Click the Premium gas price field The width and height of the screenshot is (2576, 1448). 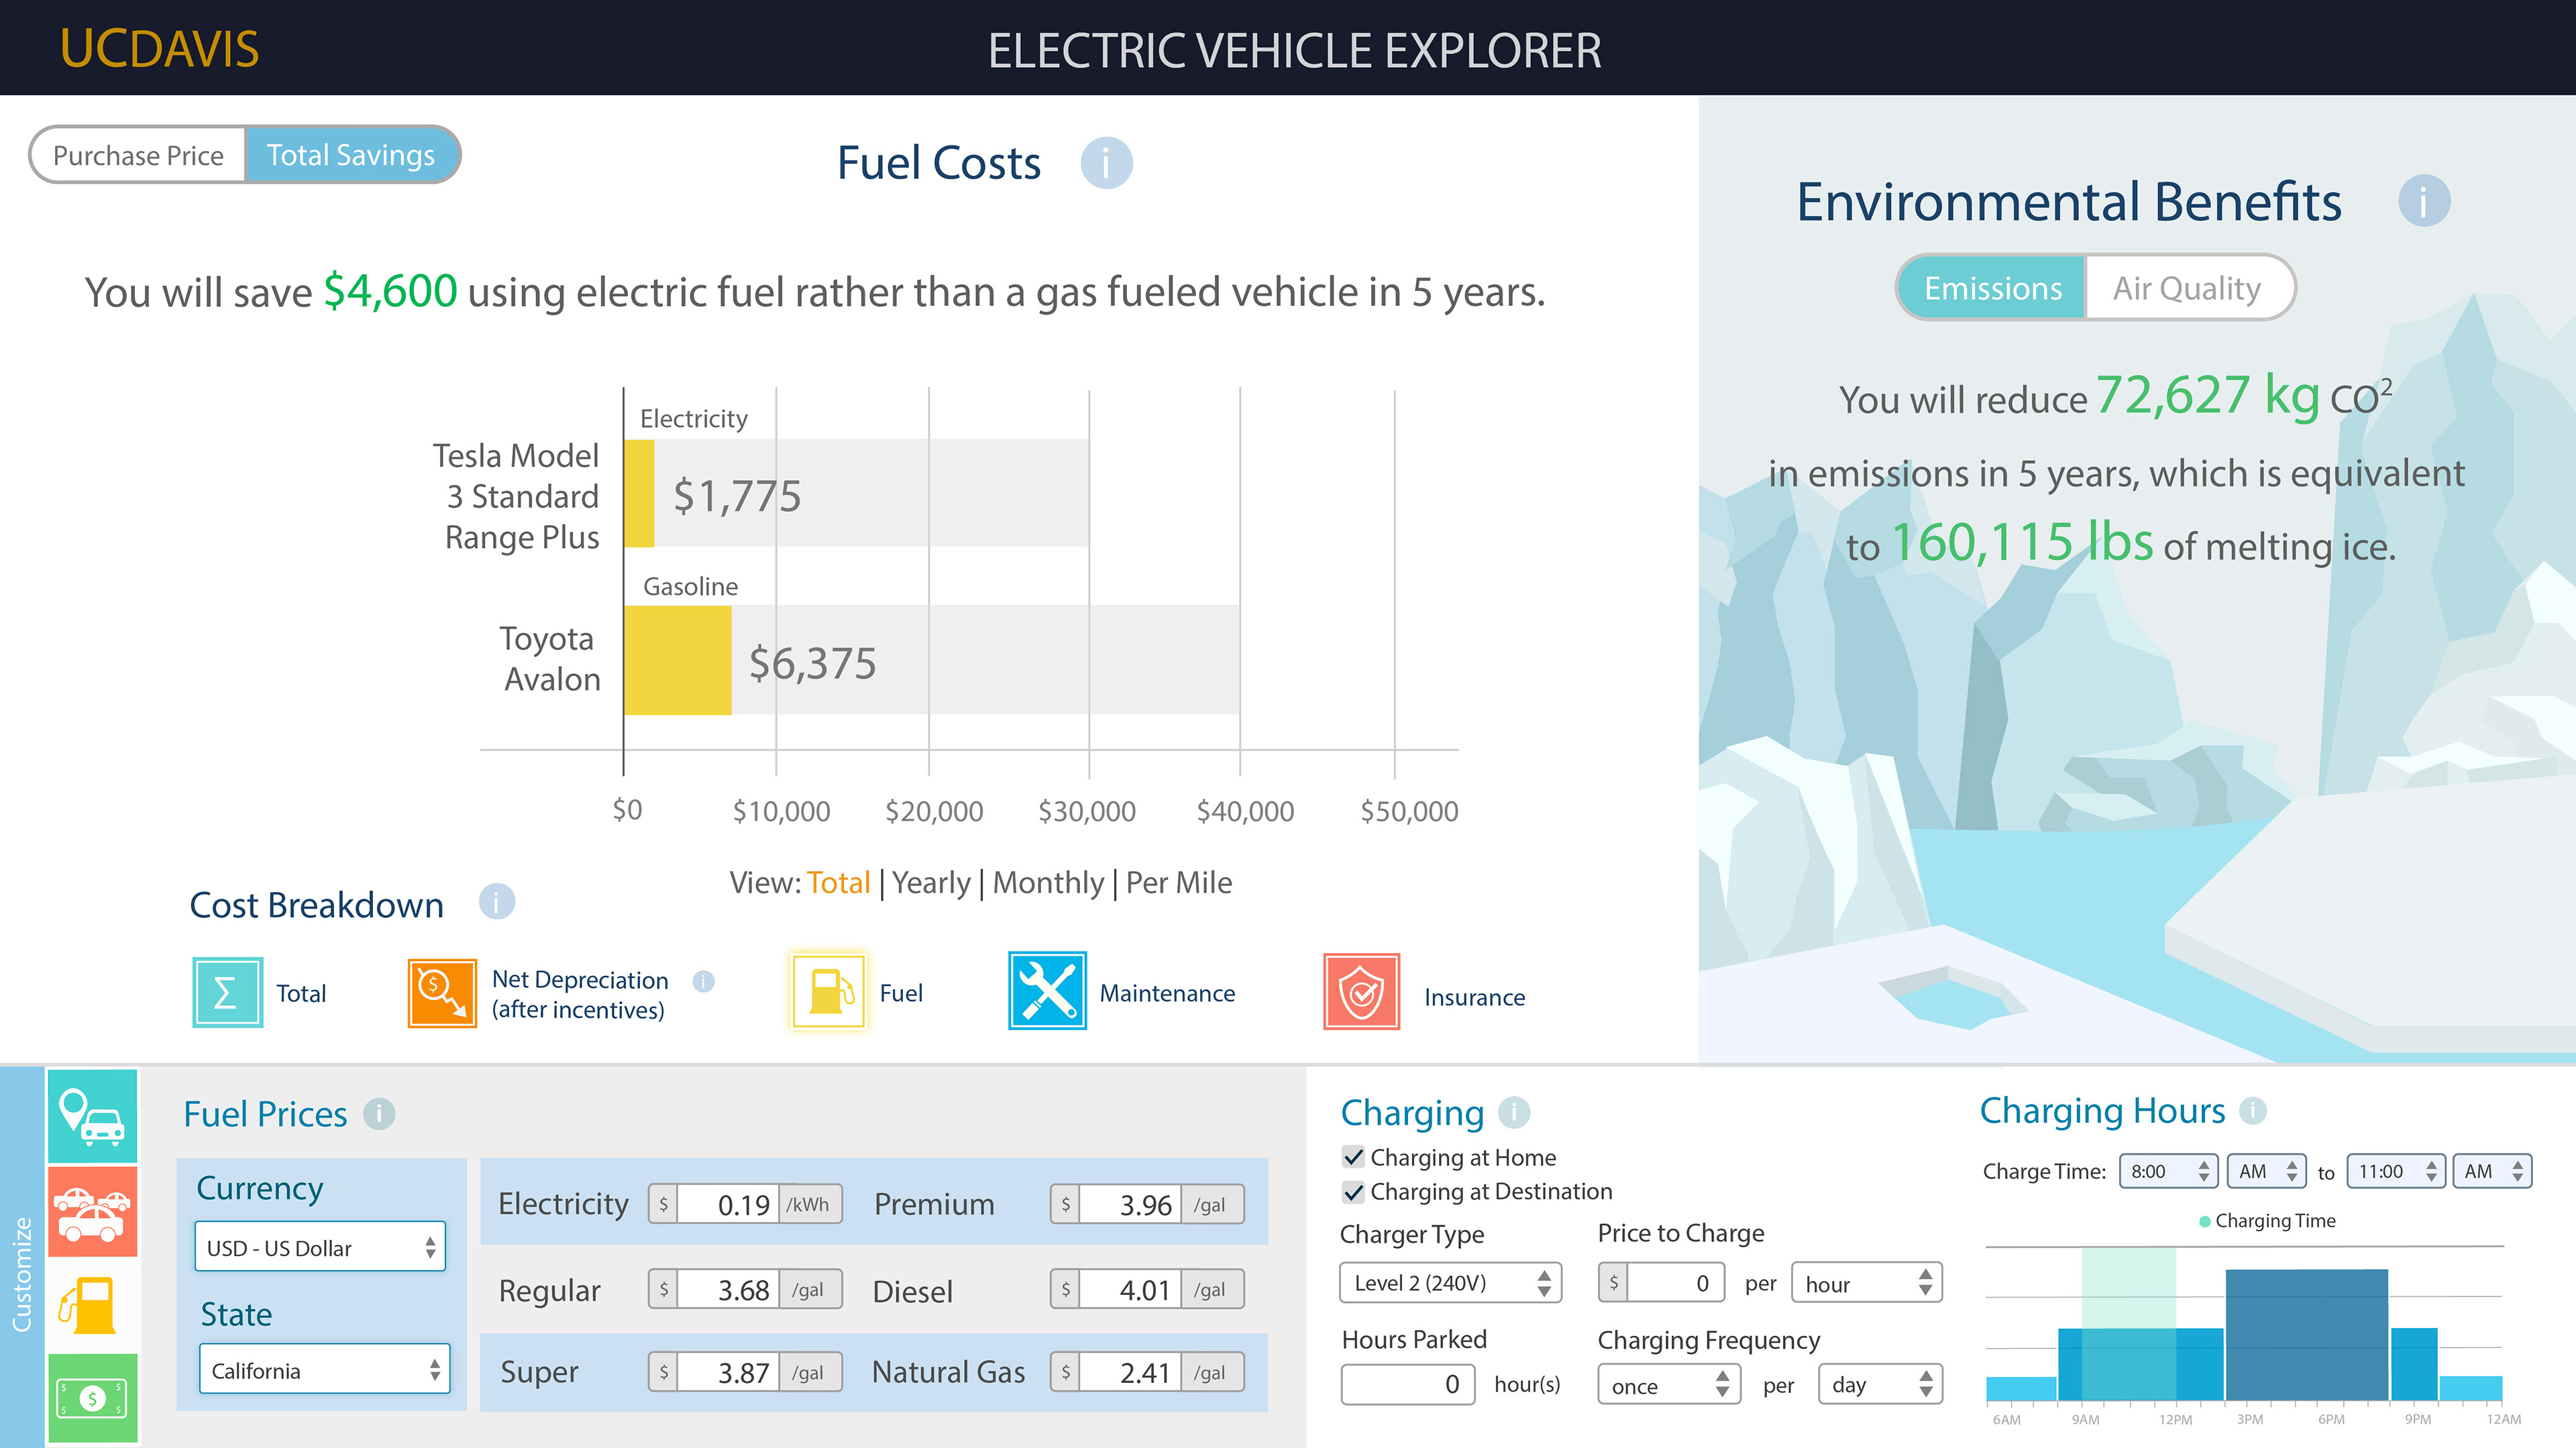pos(1129,1204)
